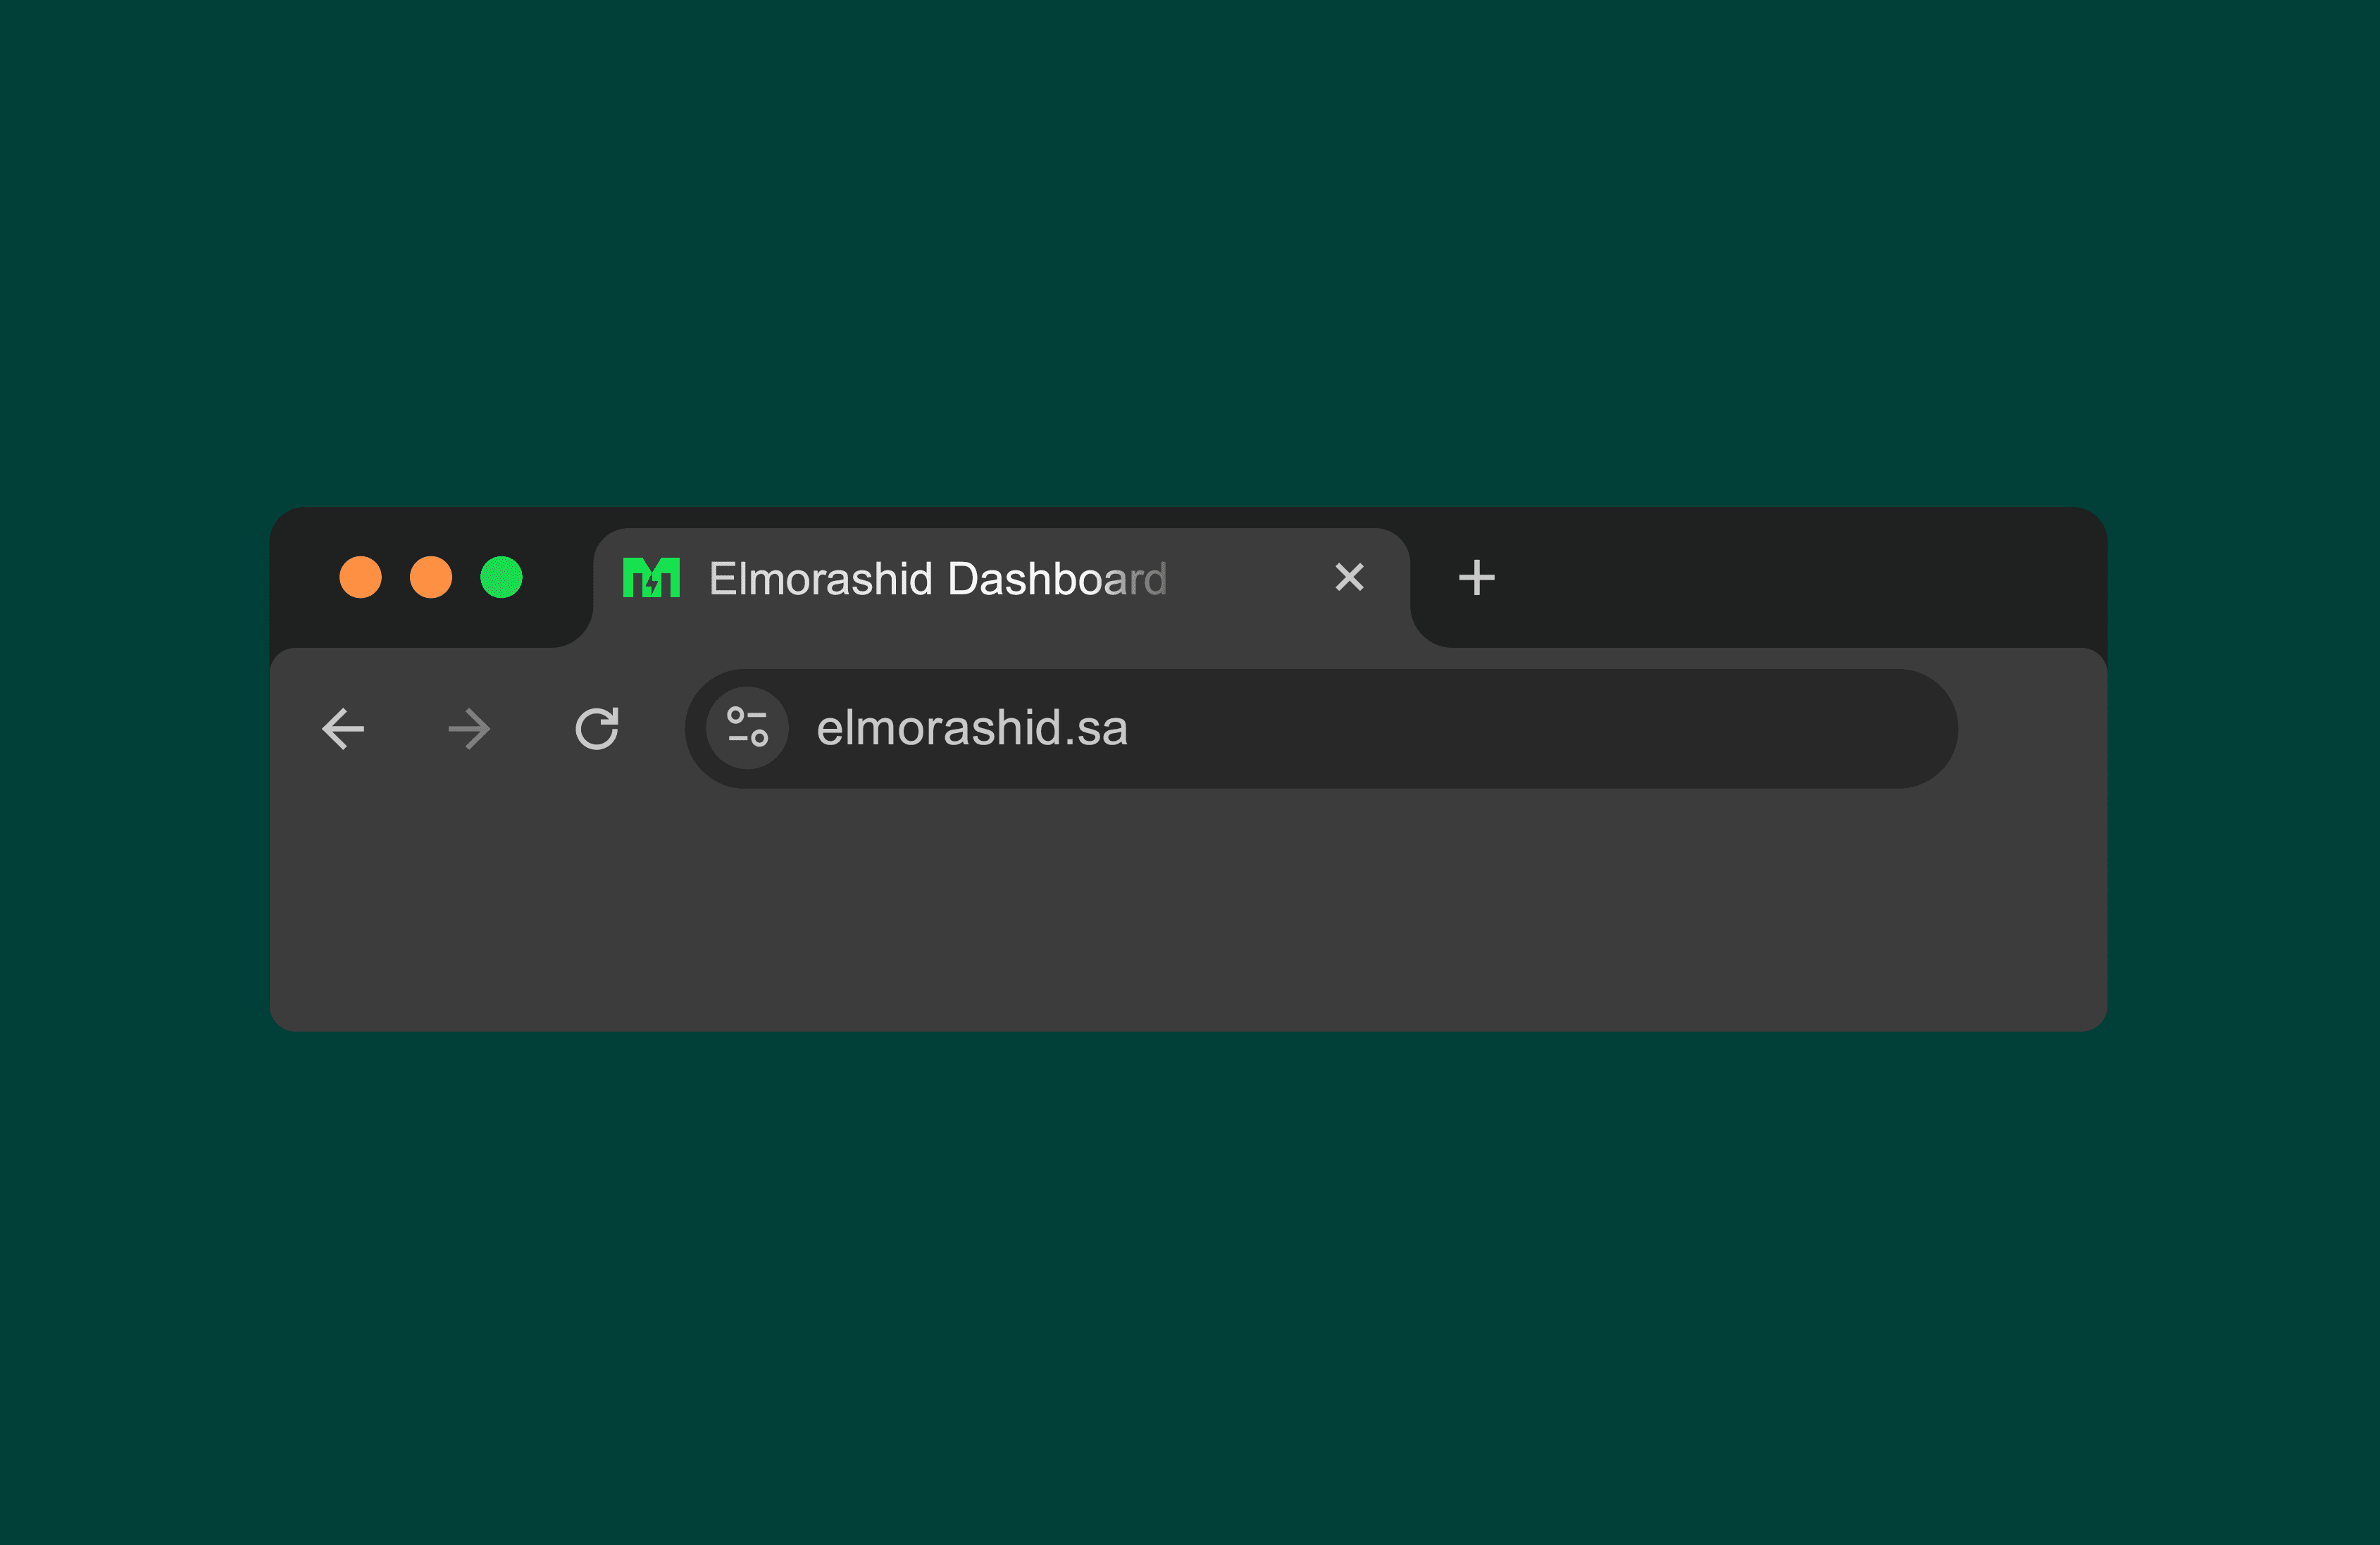Reload the elmorashid.sa page
This screenshot has height=1545, width=2380.
pyautogui.click(x=597, y=729)
